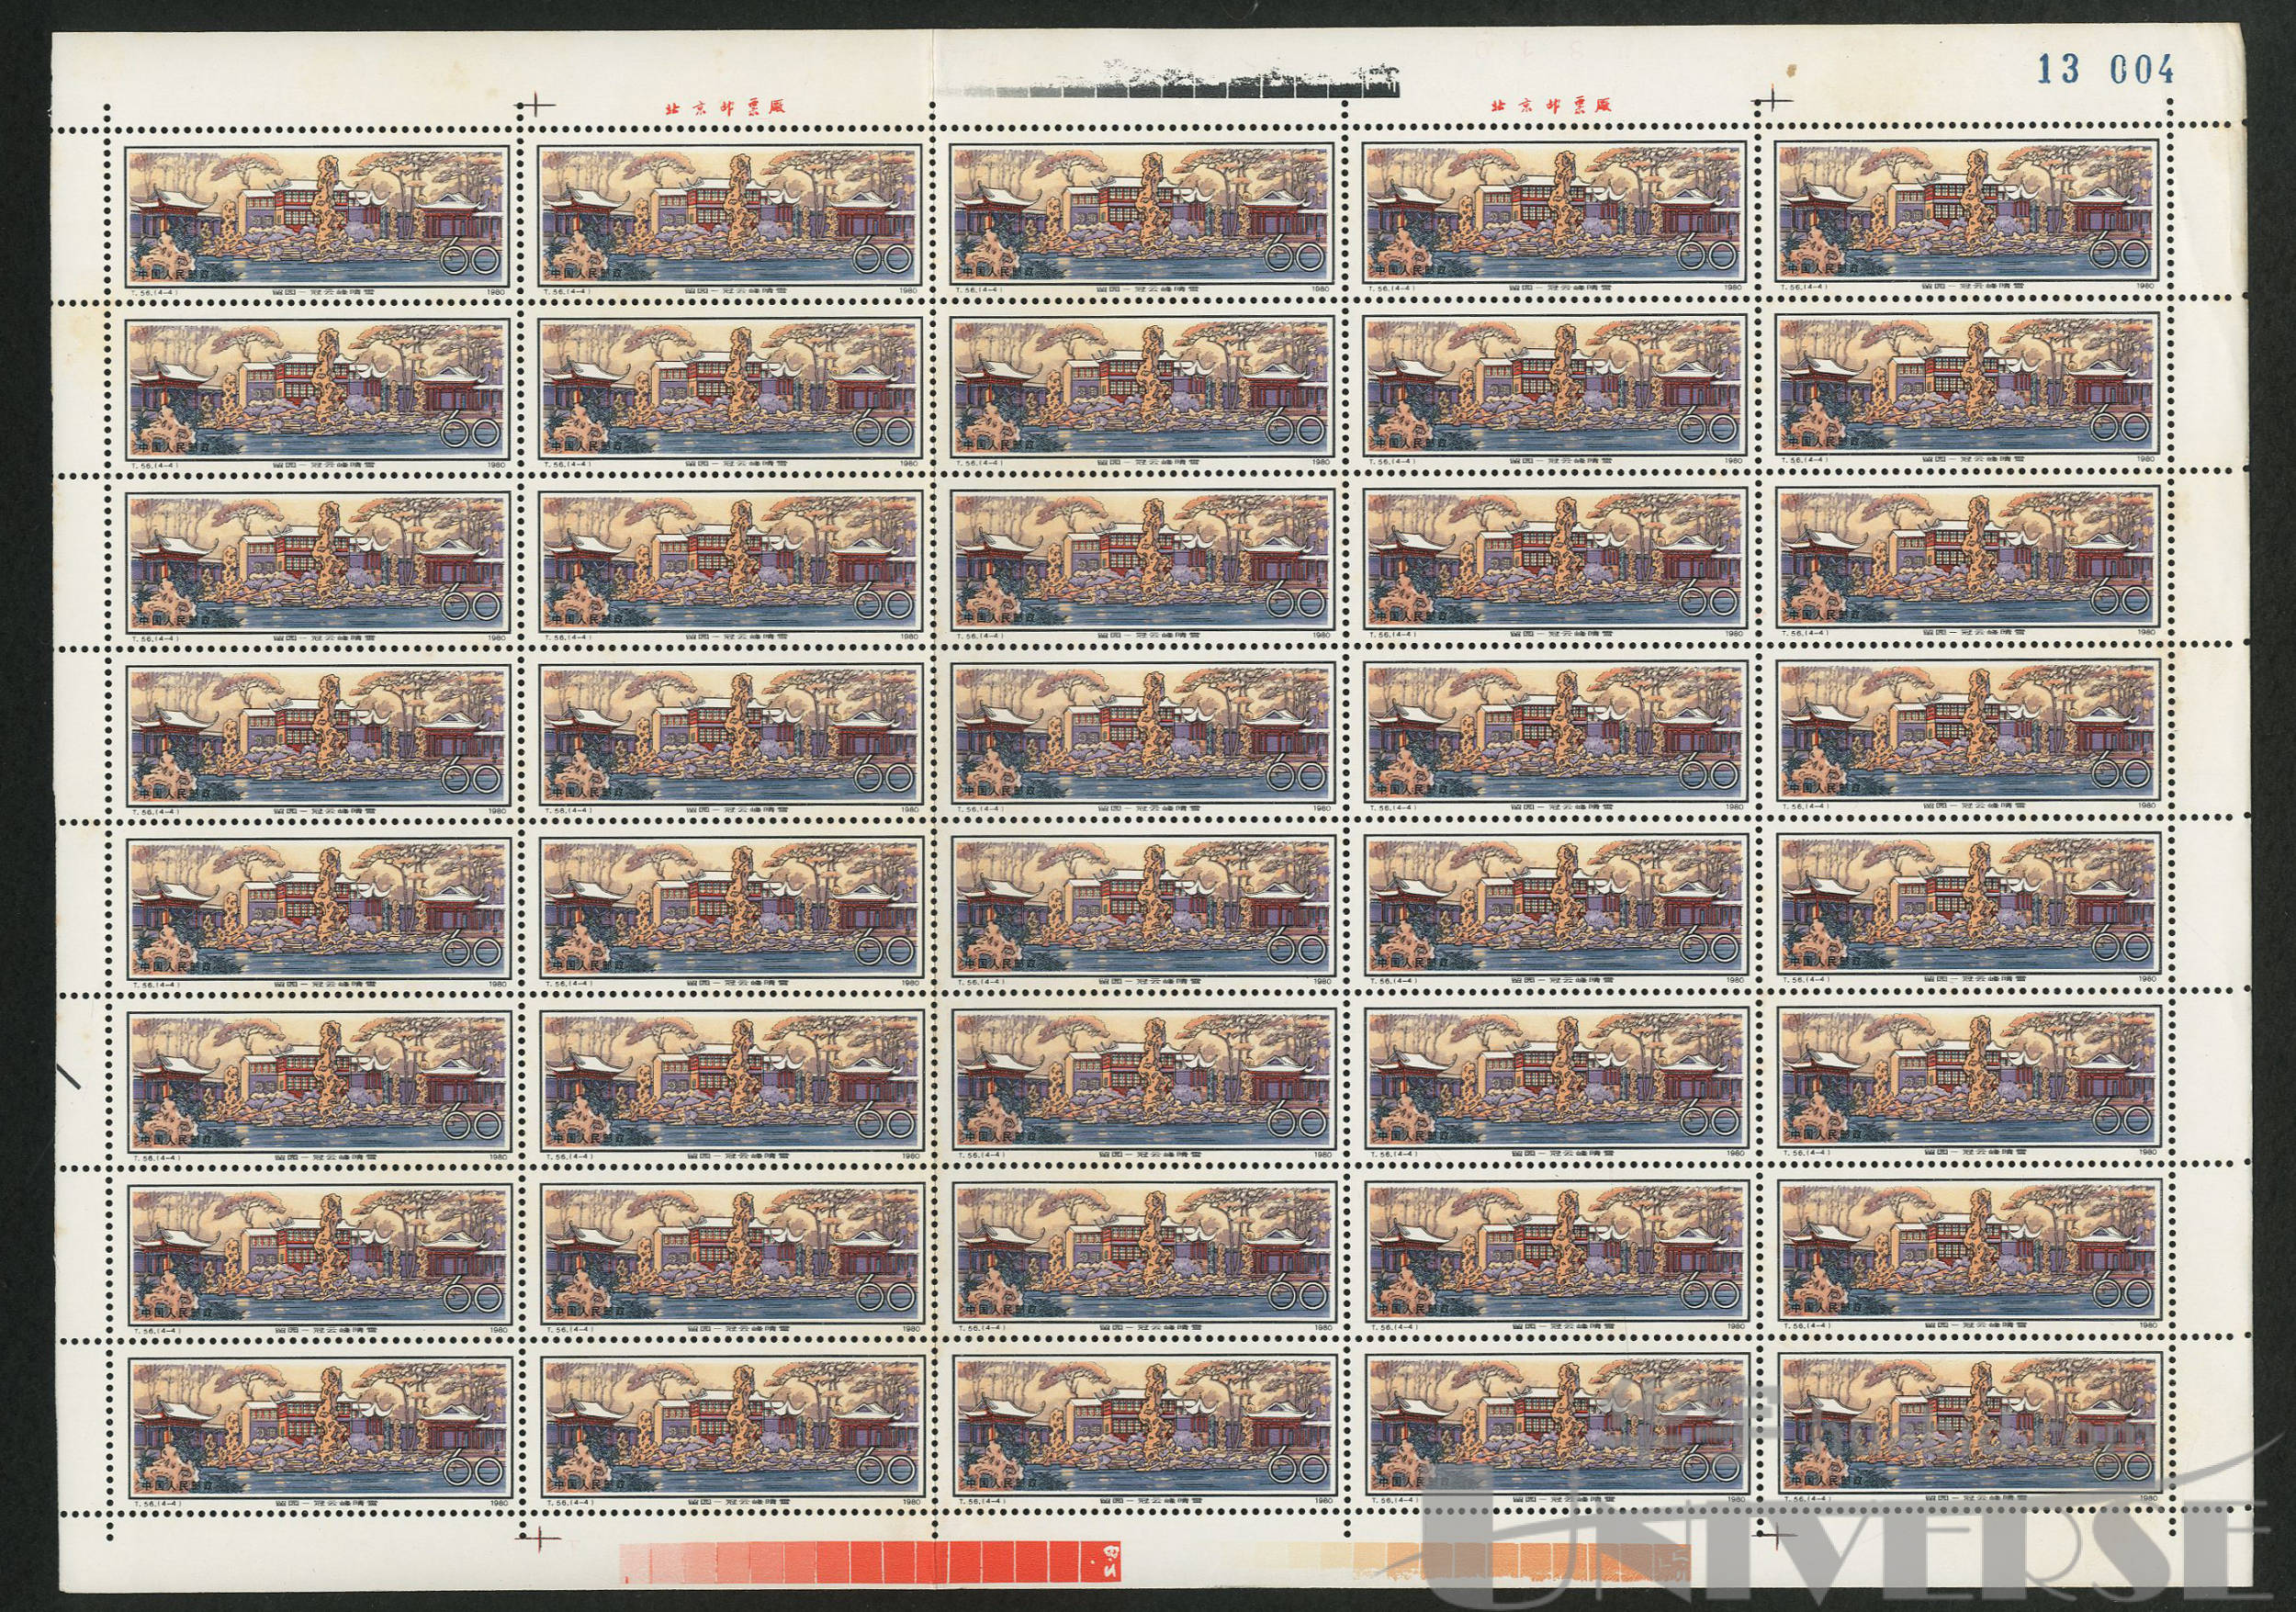Screen dimensions: 2296x1612
Task: Click the right red printer imprint above the stamps
Action: coord(1552,105)
